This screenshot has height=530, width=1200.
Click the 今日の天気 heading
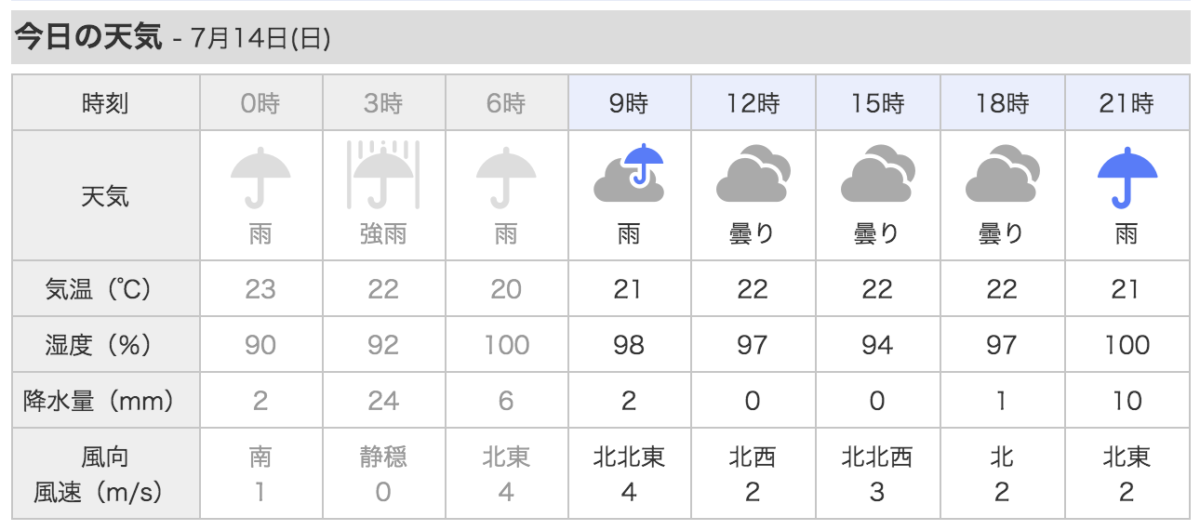click(x=87, y=38)
